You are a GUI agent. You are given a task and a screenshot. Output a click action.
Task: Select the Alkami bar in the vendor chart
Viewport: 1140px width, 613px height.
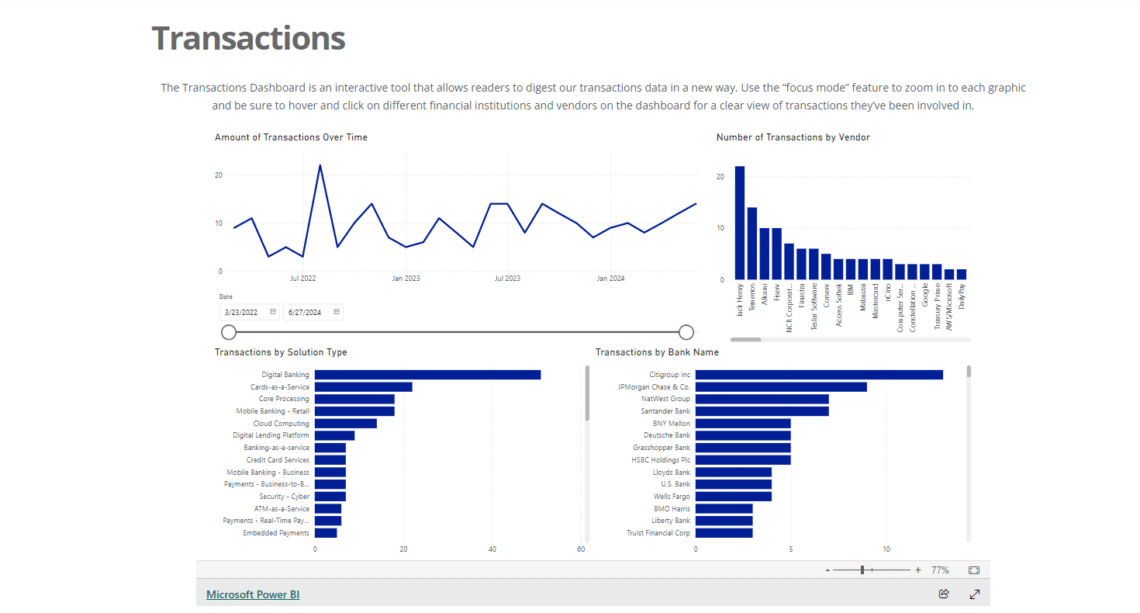coord(764,254)
